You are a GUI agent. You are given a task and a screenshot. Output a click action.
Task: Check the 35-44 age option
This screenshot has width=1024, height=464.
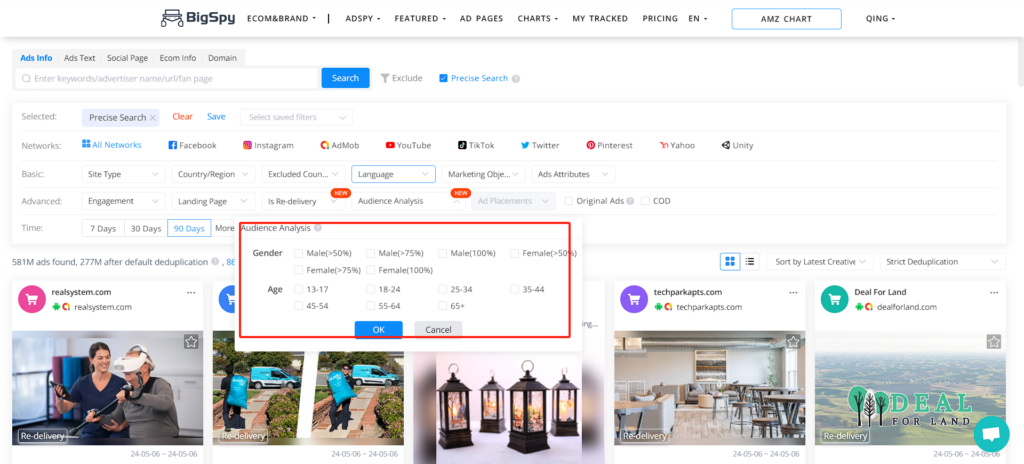[x=515, y=289]
